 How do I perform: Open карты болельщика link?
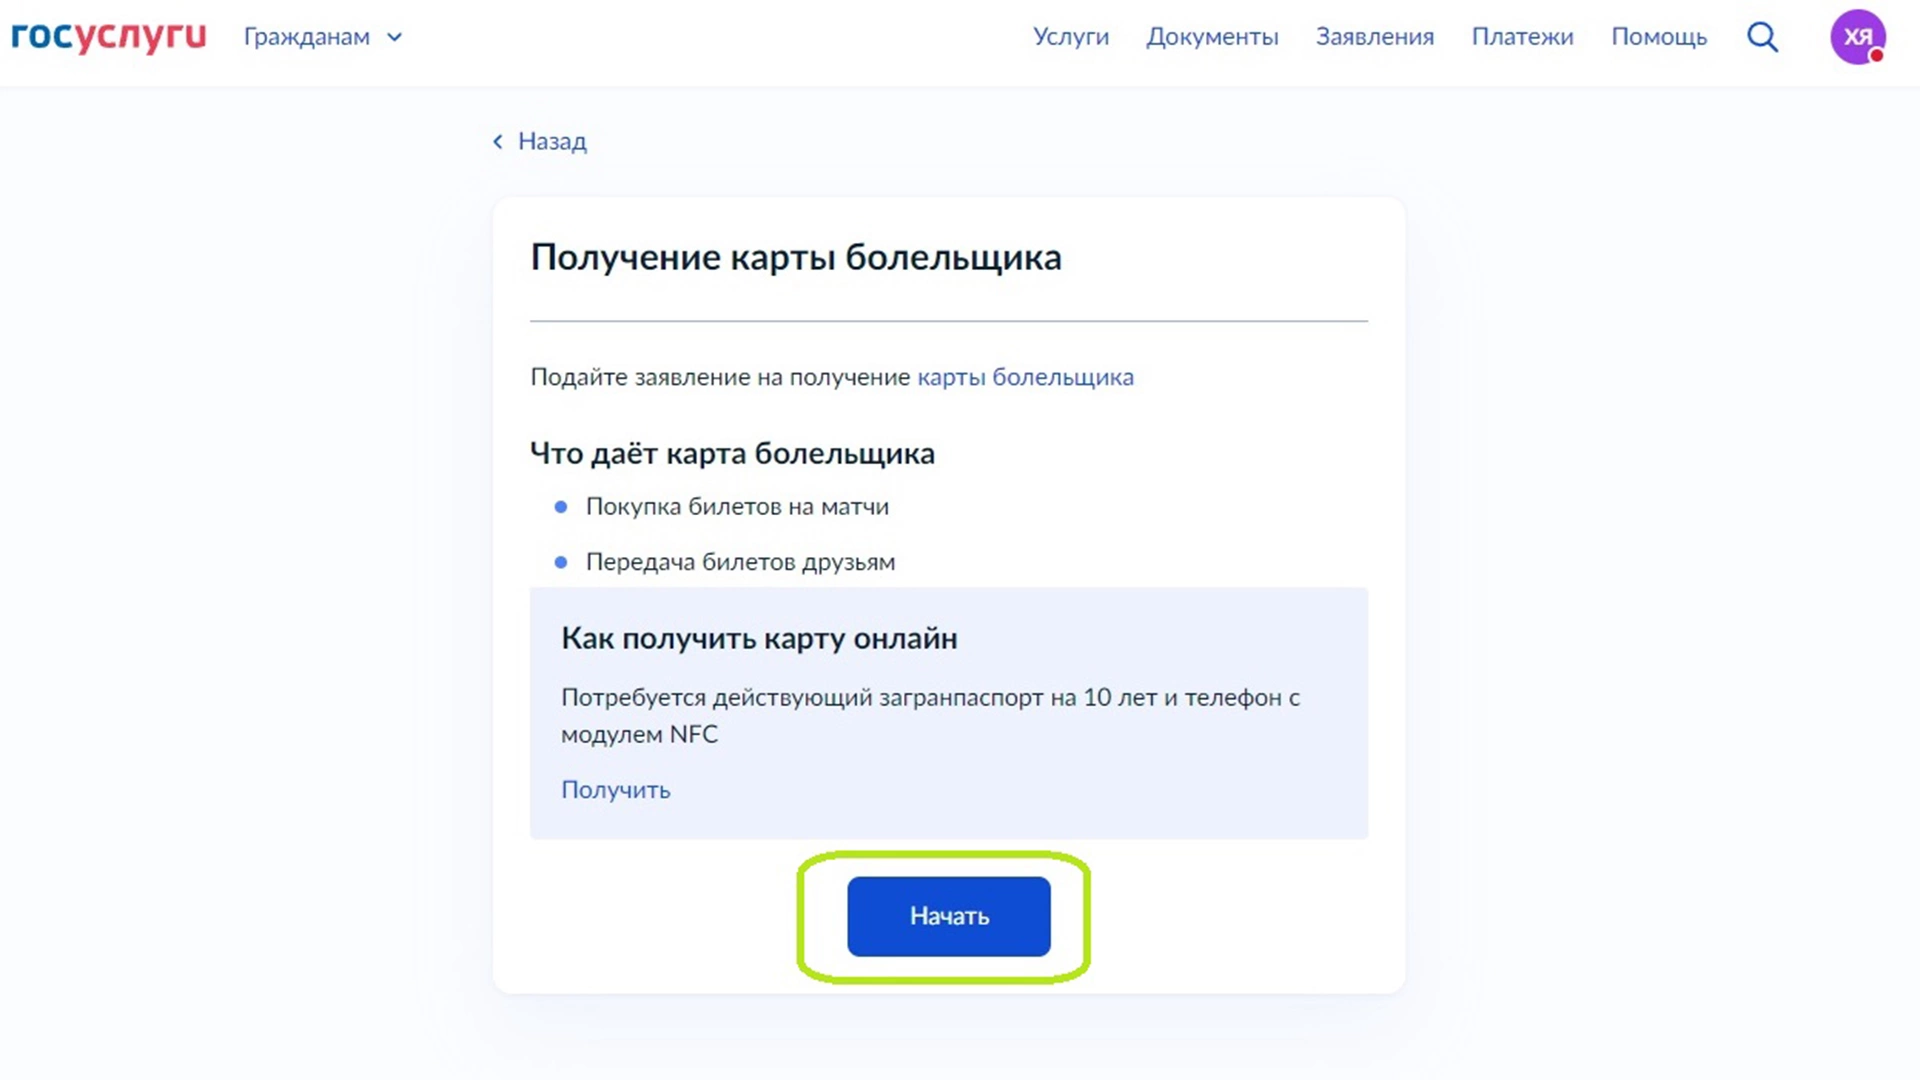point(1026,377)
